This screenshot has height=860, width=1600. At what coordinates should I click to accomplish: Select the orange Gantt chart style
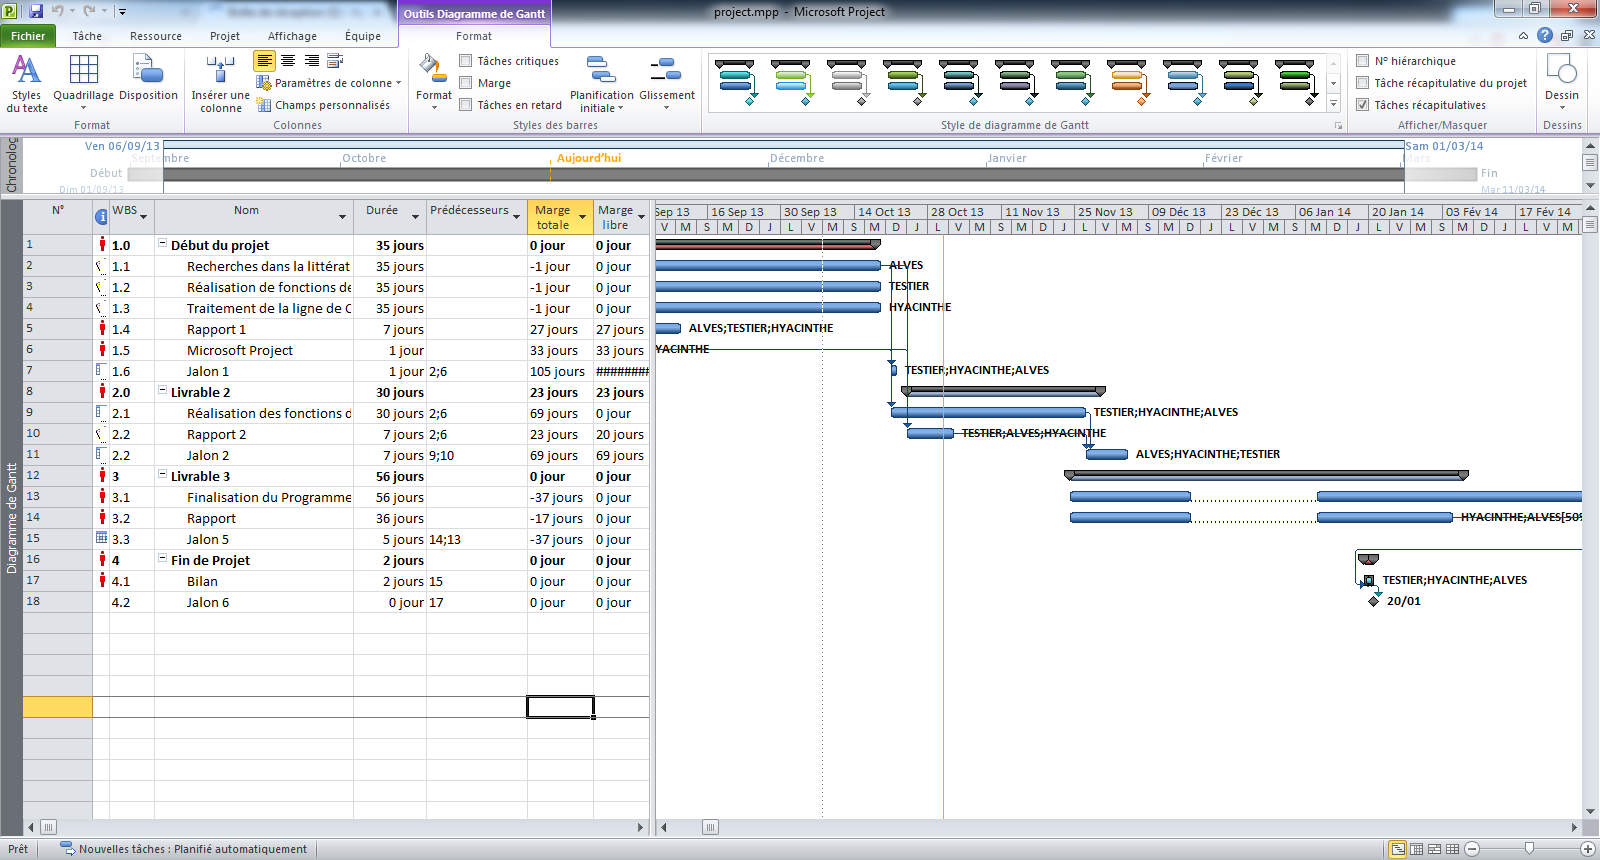click(x=1127, y=82)
